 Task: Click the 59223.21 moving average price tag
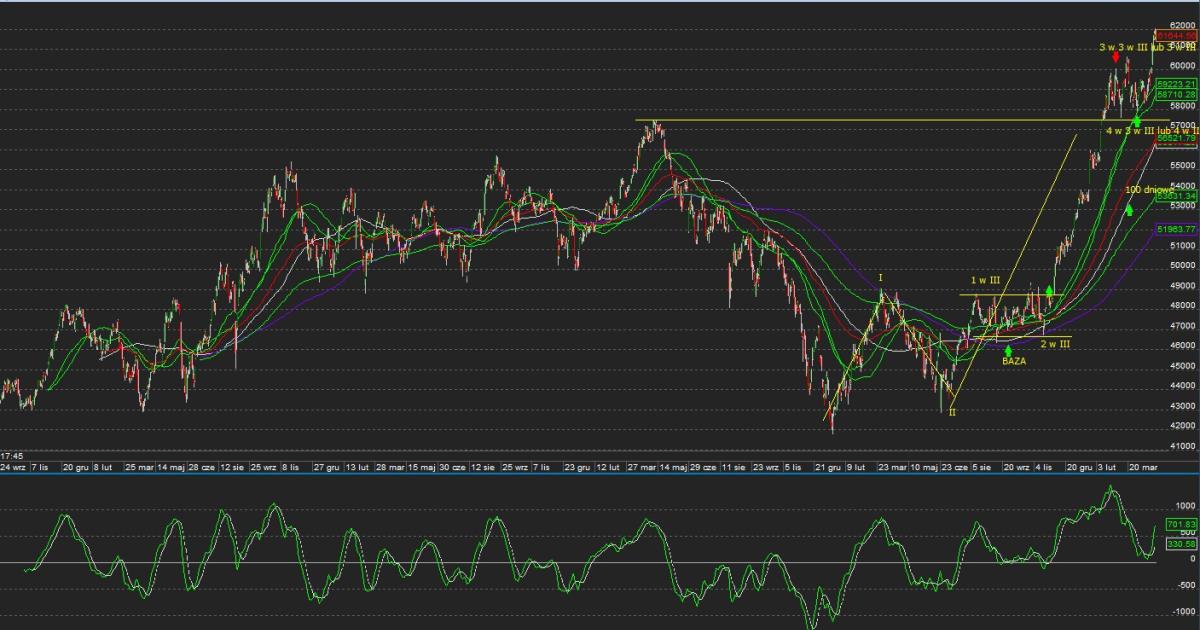pyautogui.click(x=1176, y=84)
